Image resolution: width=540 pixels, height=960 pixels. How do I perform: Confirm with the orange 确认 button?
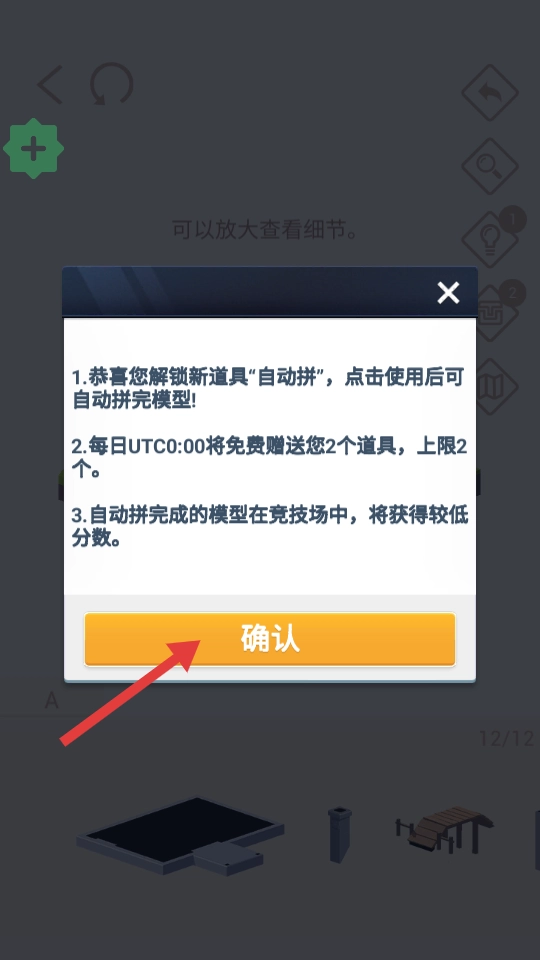[x=270, y=639]
